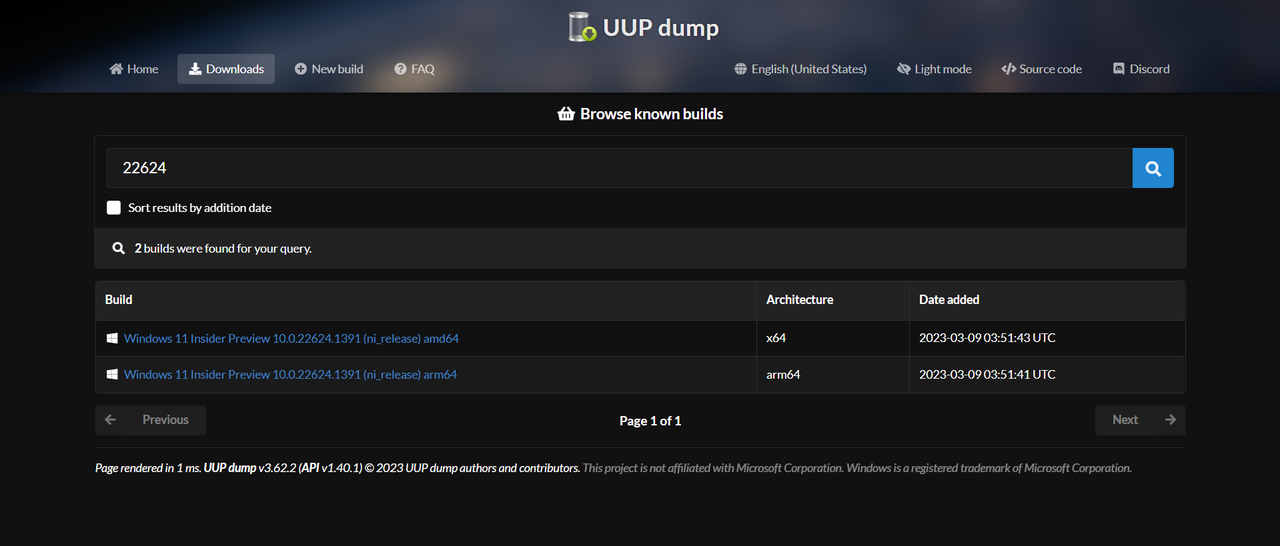Click the Next page button
The width and height of the screenshot is (1280, 546).
(x=1141, y=420)
